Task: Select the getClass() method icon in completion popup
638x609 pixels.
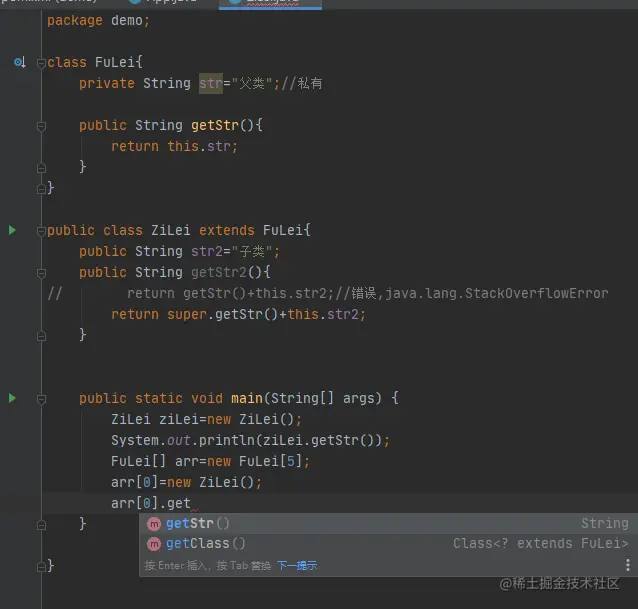Action: point(154,544)
